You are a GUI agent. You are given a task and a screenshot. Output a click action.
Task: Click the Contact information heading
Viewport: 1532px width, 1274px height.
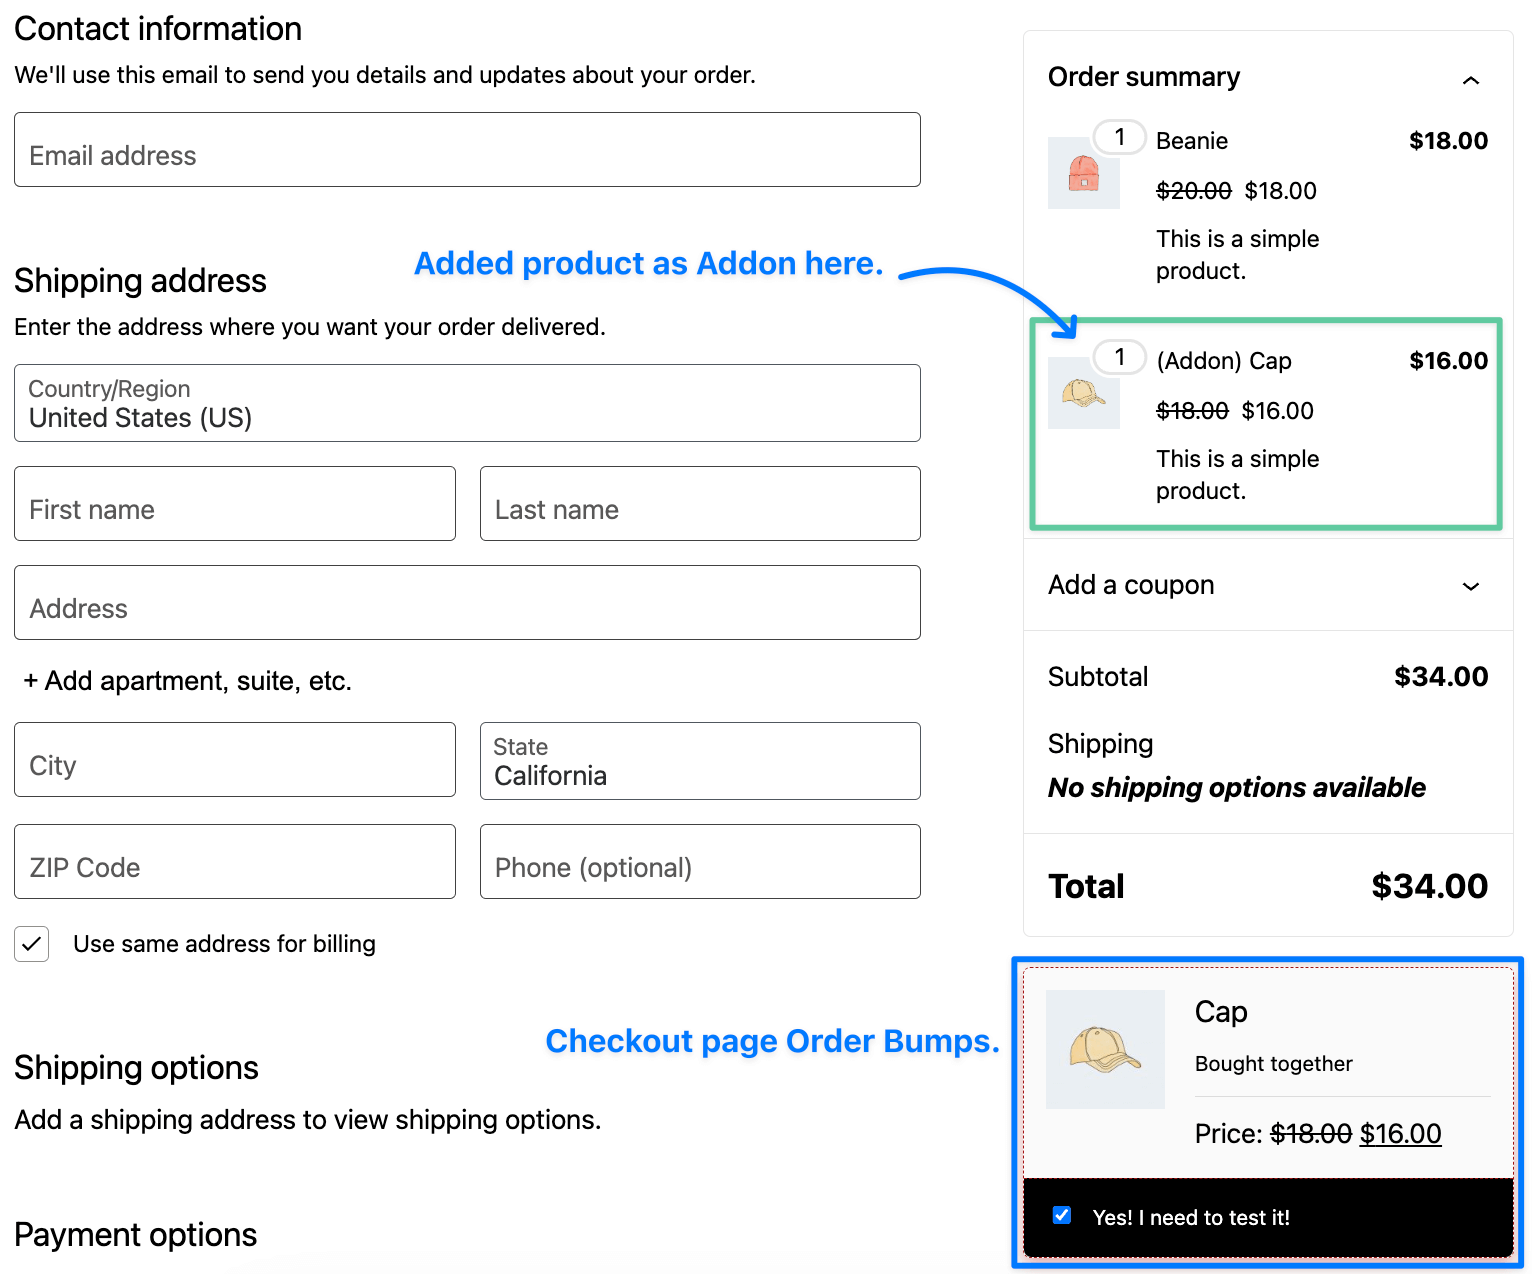tap(158, 29)
